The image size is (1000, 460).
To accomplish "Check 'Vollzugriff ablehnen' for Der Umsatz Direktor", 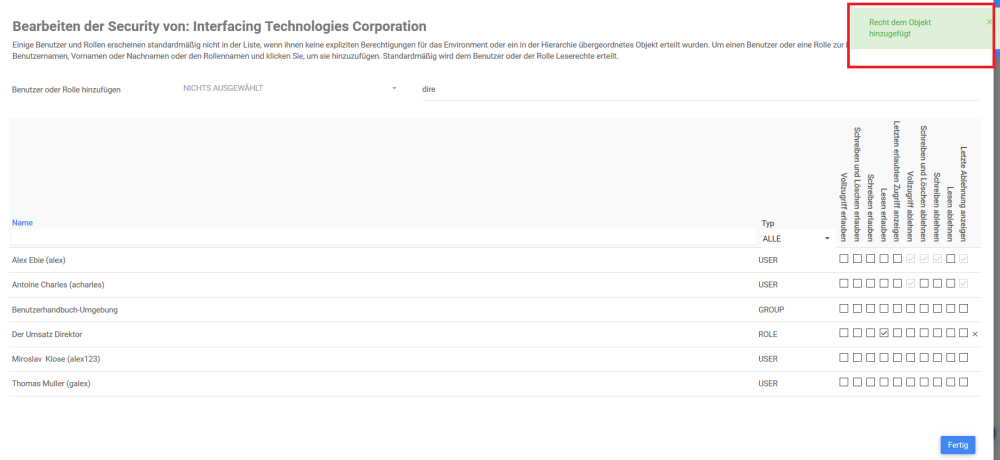I will (x=911, y=332).
